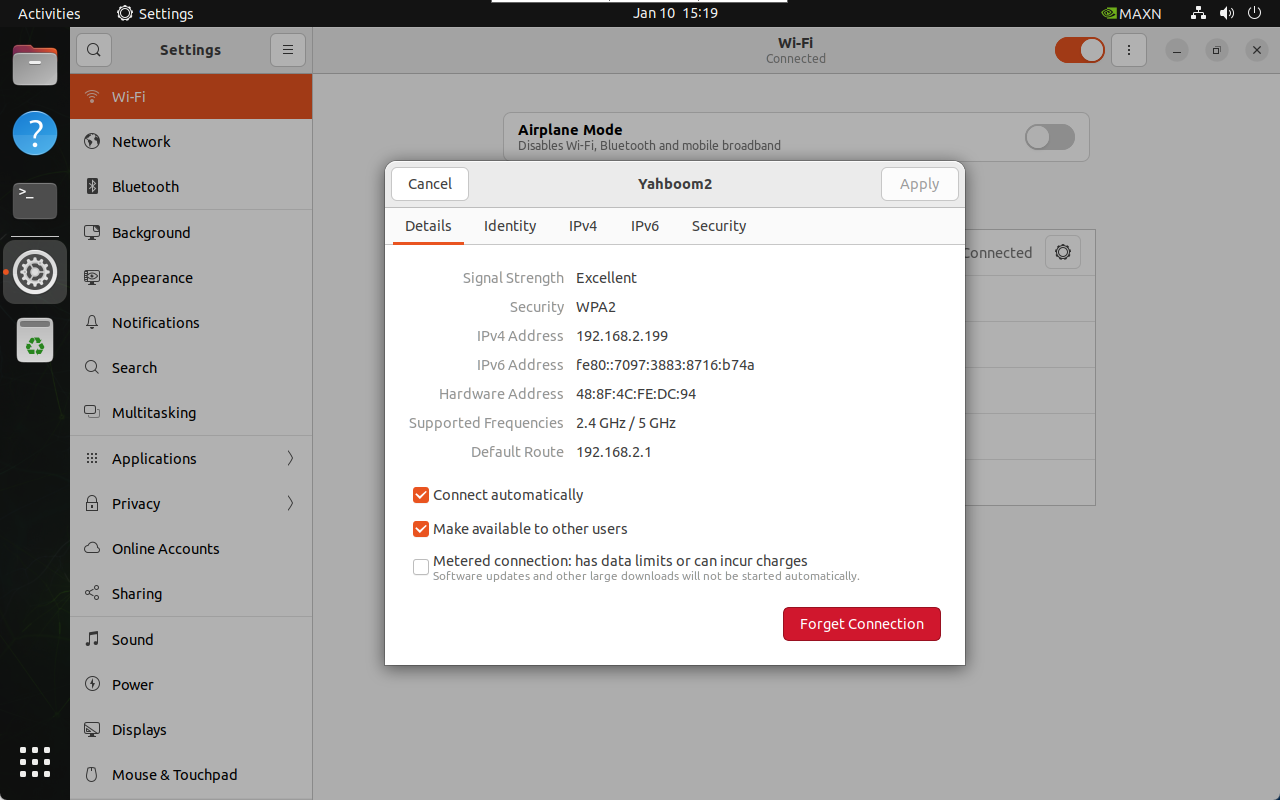Click the Forget Connection button
The height and width of the screenshot is (800, 1280).
coord(861,624)
